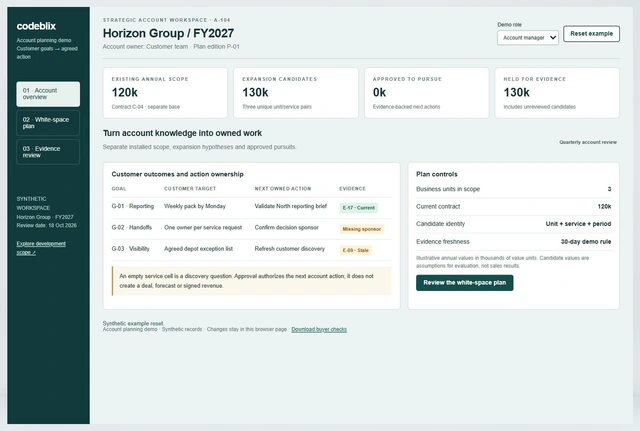Click the Missing sponsor badge
The width and height of the screenshot is (640, 431).
click(x=361, y=229)
